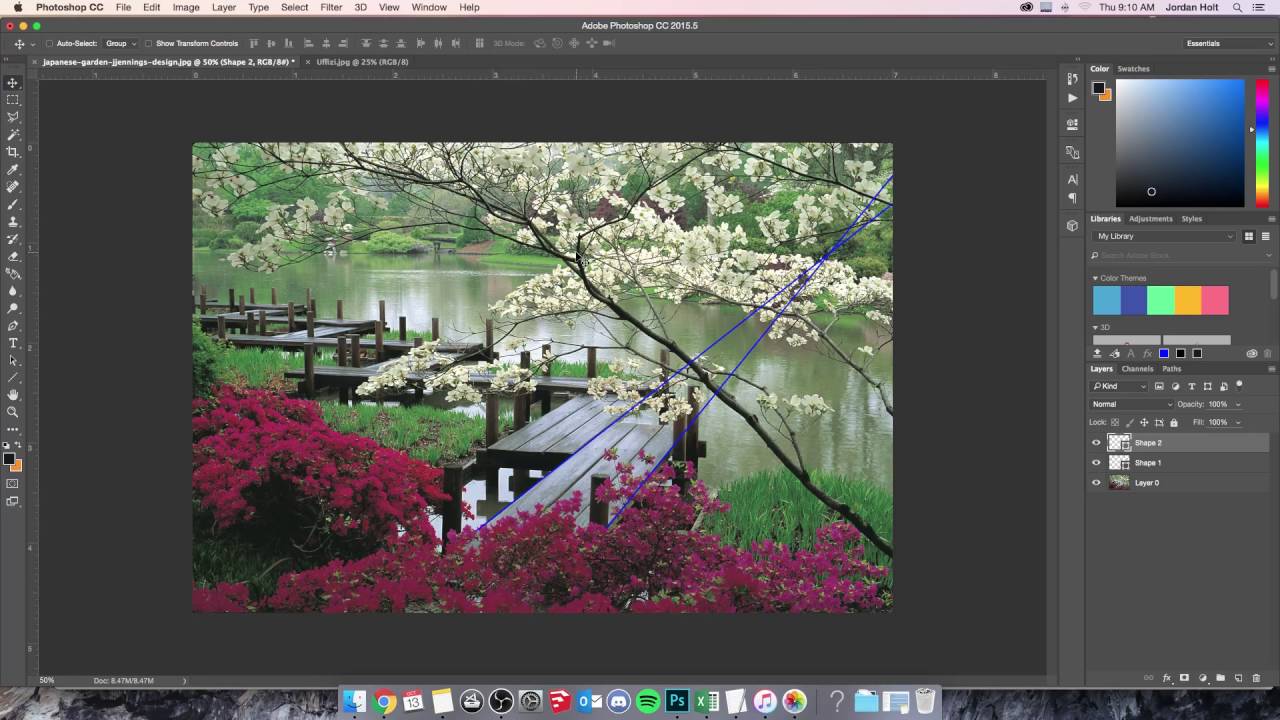This screenshot has width=1280, height=720.
Task: Hide the Shape 2 layer
Action: point(1096,443)
